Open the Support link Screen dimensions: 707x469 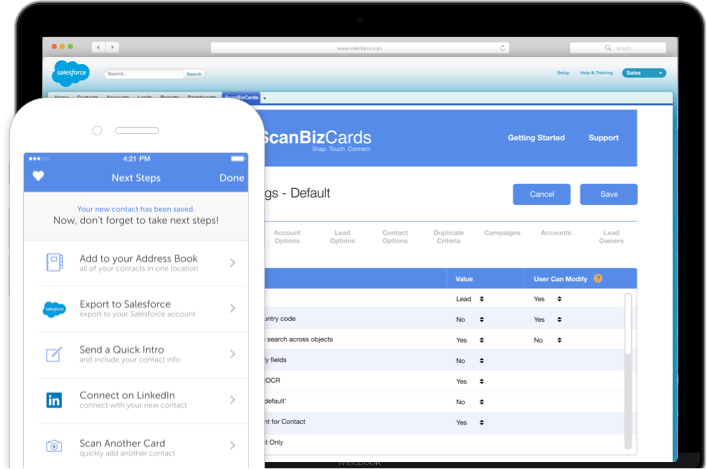(603, 138)
